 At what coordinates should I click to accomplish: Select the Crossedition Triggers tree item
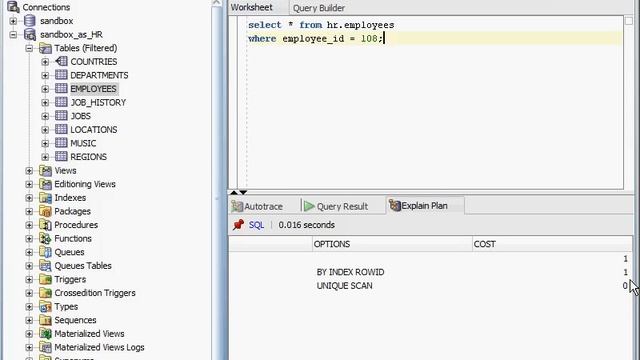pyautogui.click(x=95, y=293)
